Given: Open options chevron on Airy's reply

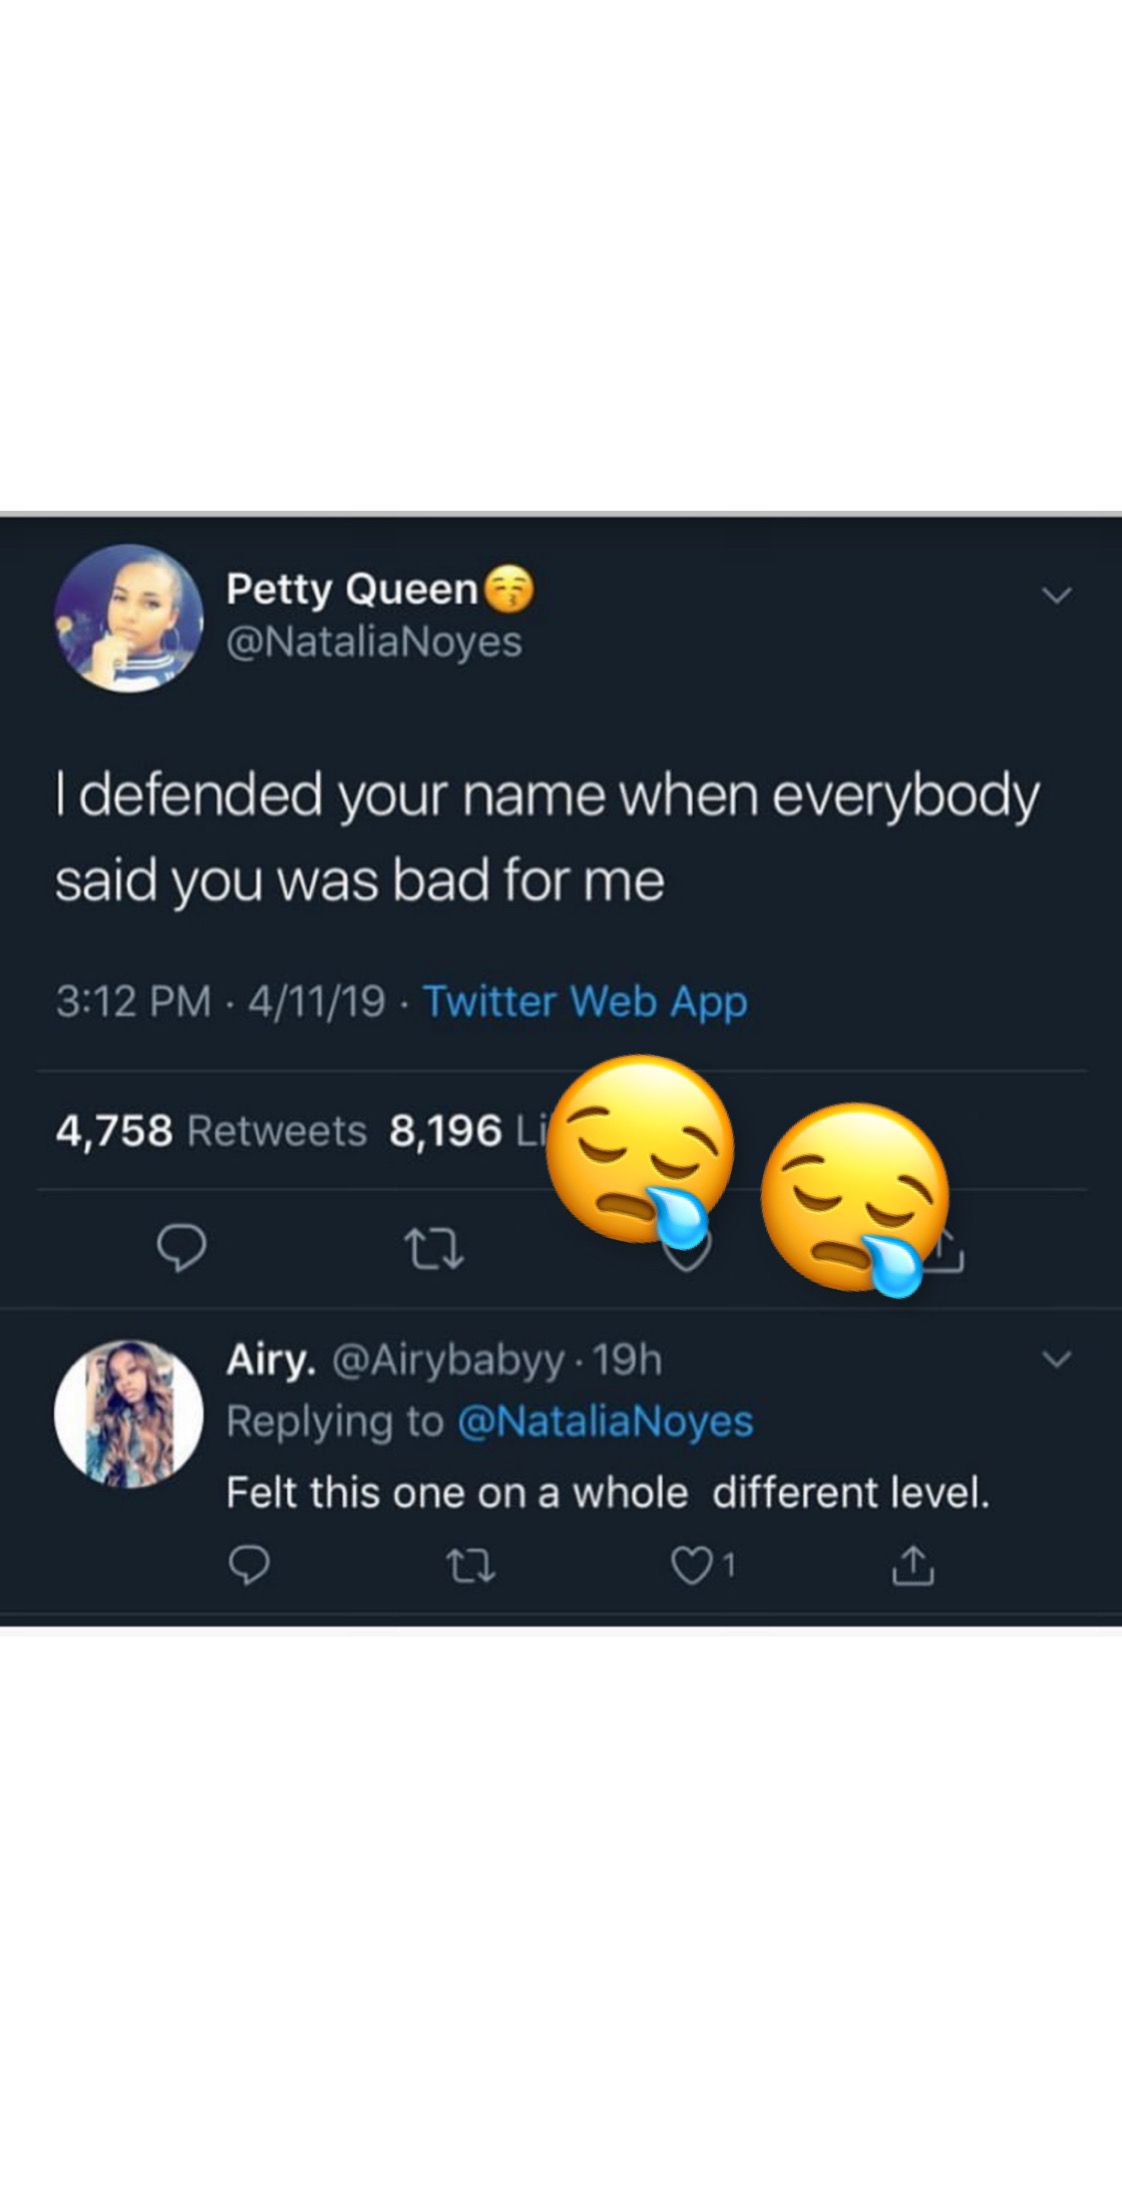Looking at the screenshot, I should [1057, 1359].
